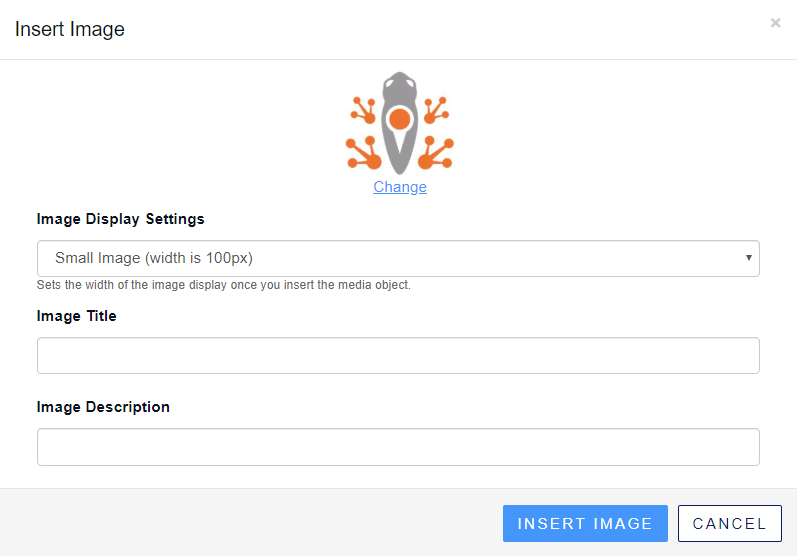
Task: Focus the Image Description text field
Action: (398, 447)
